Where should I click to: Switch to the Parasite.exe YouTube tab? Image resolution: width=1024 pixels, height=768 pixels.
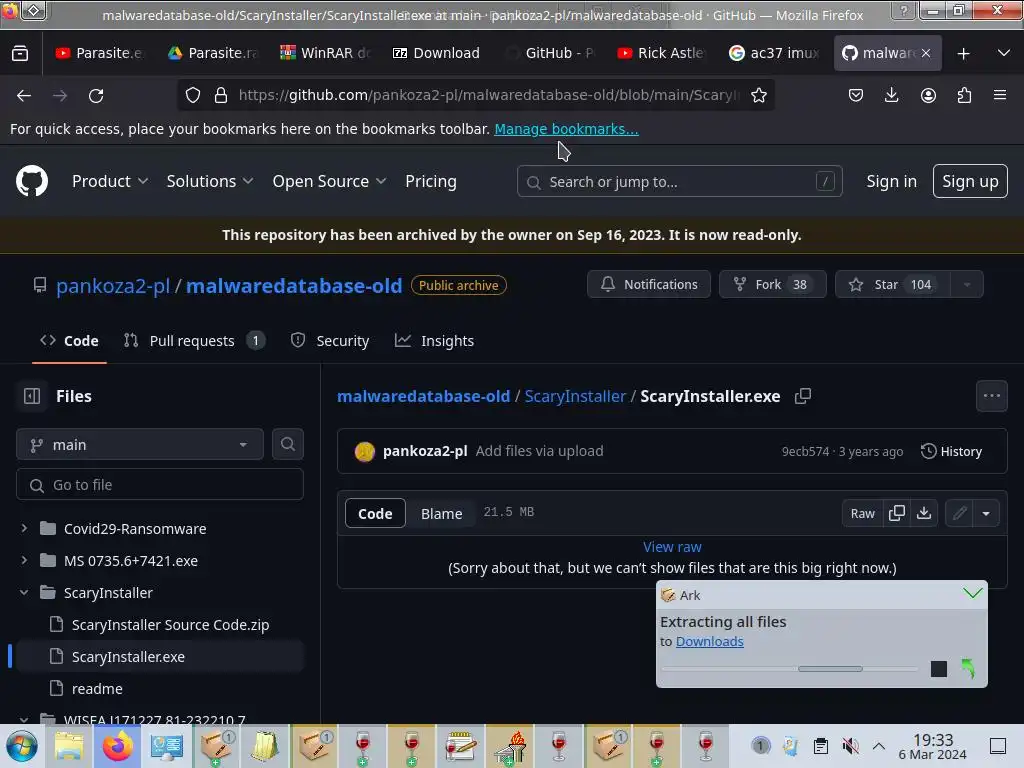click(99, 53)
